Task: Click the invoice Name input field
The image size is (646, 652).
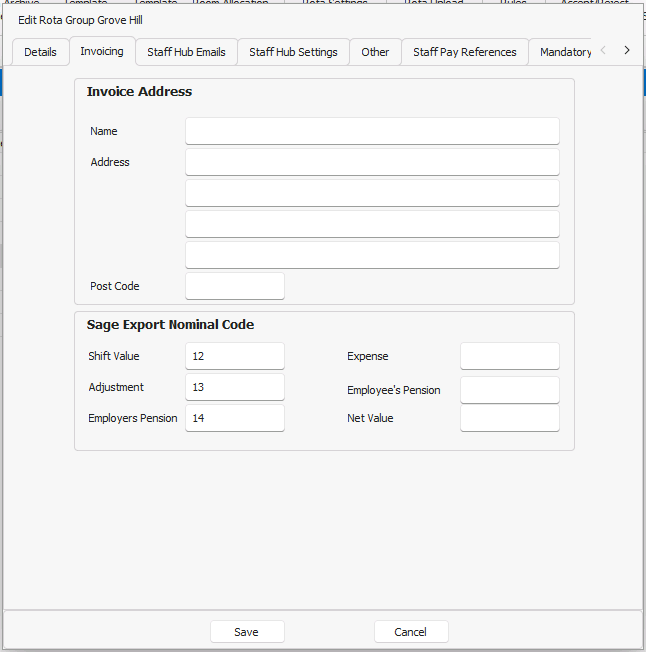Action: click(x=372, y=131)
